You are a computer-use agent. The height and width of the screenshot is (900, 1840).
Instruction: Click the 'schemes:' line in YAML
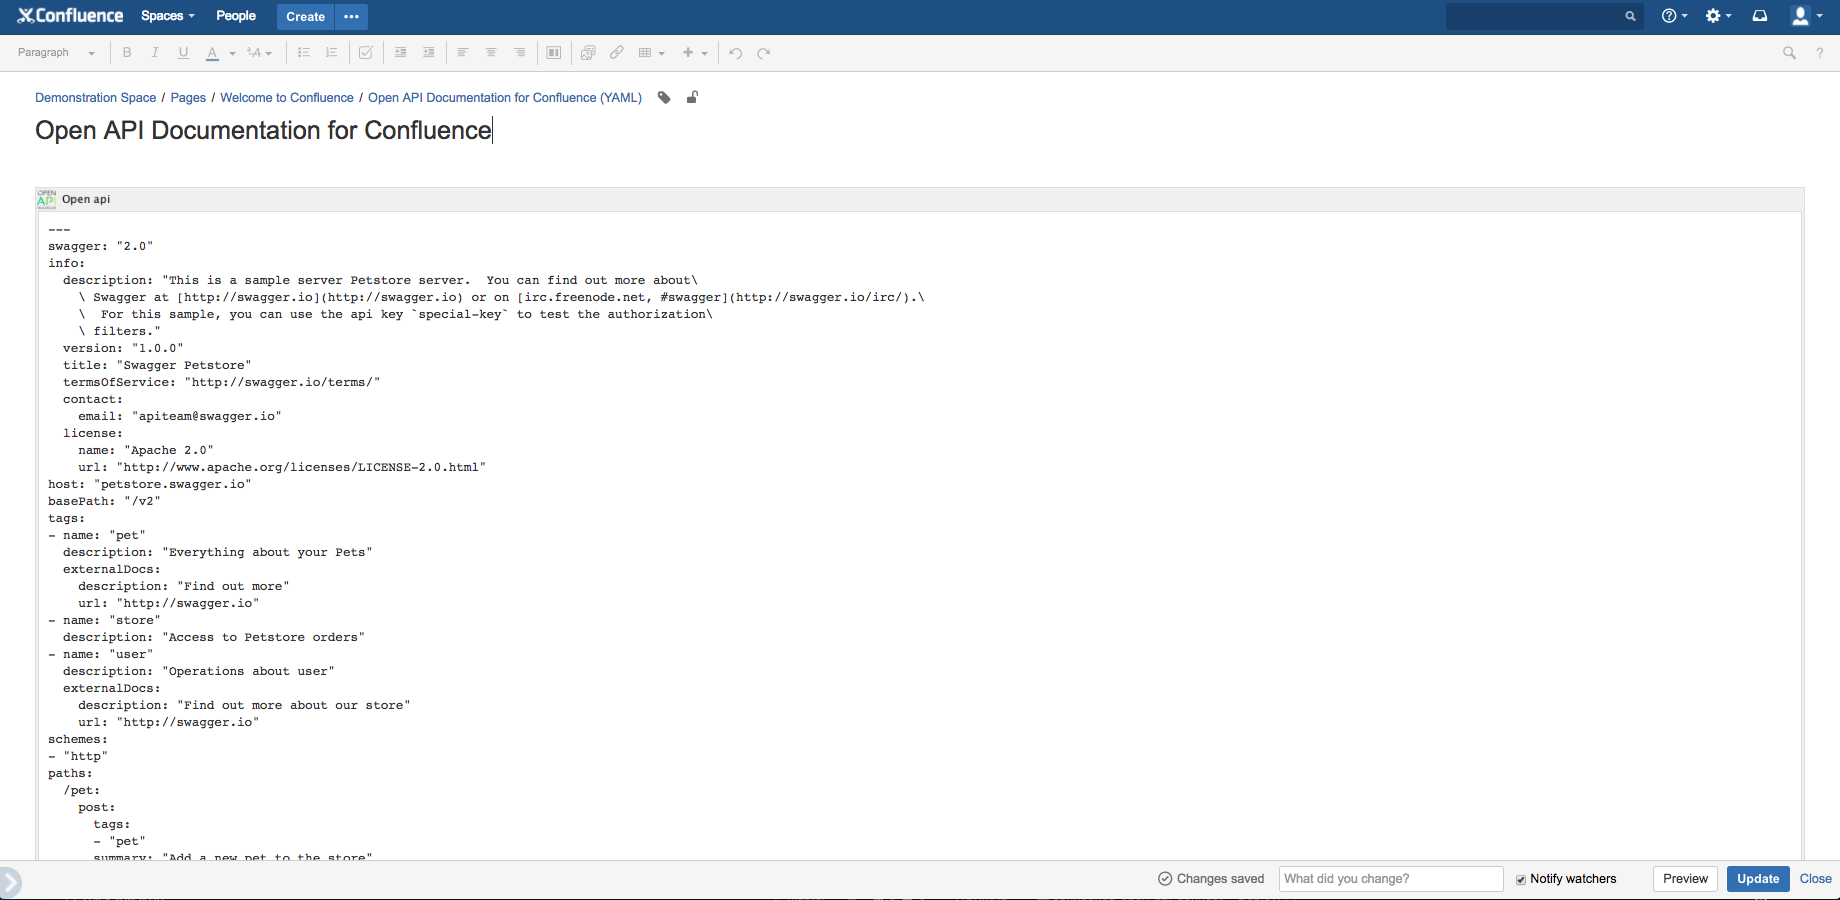78,739
